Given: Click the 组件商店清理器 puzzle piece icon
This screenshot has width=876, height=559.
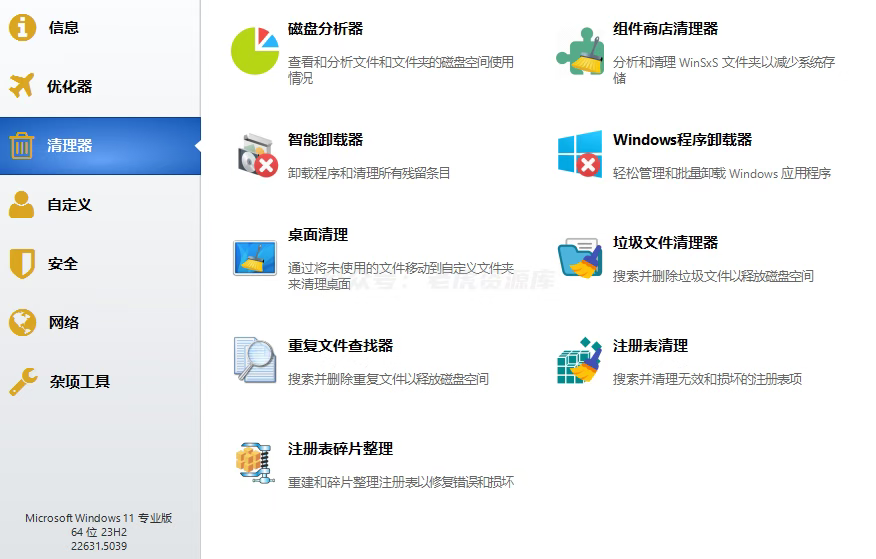Looking at the screenshot, I should [x=580, y=51].
